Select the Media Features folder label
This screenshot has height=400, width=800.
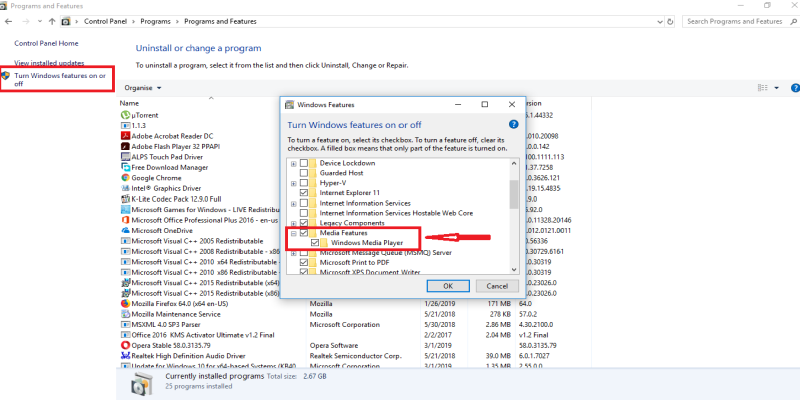(343, 233)
